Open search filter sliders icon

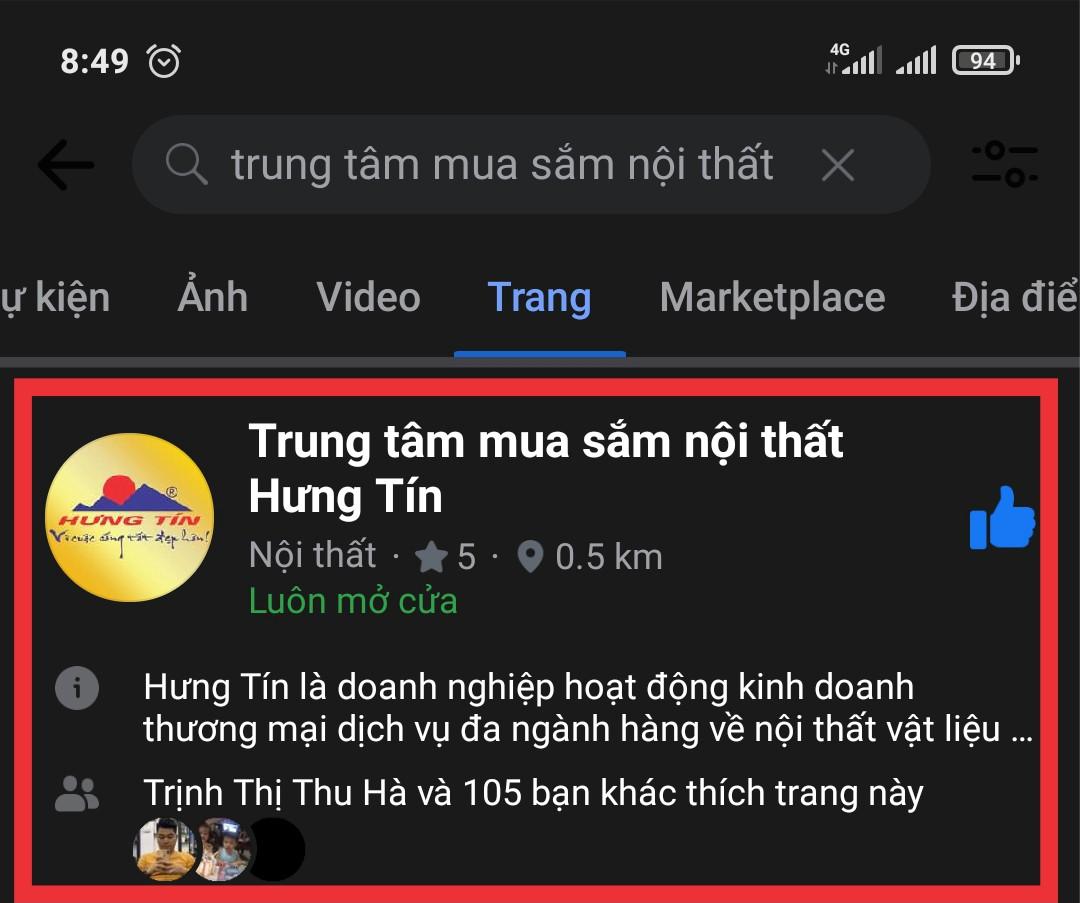(1004, 164)
